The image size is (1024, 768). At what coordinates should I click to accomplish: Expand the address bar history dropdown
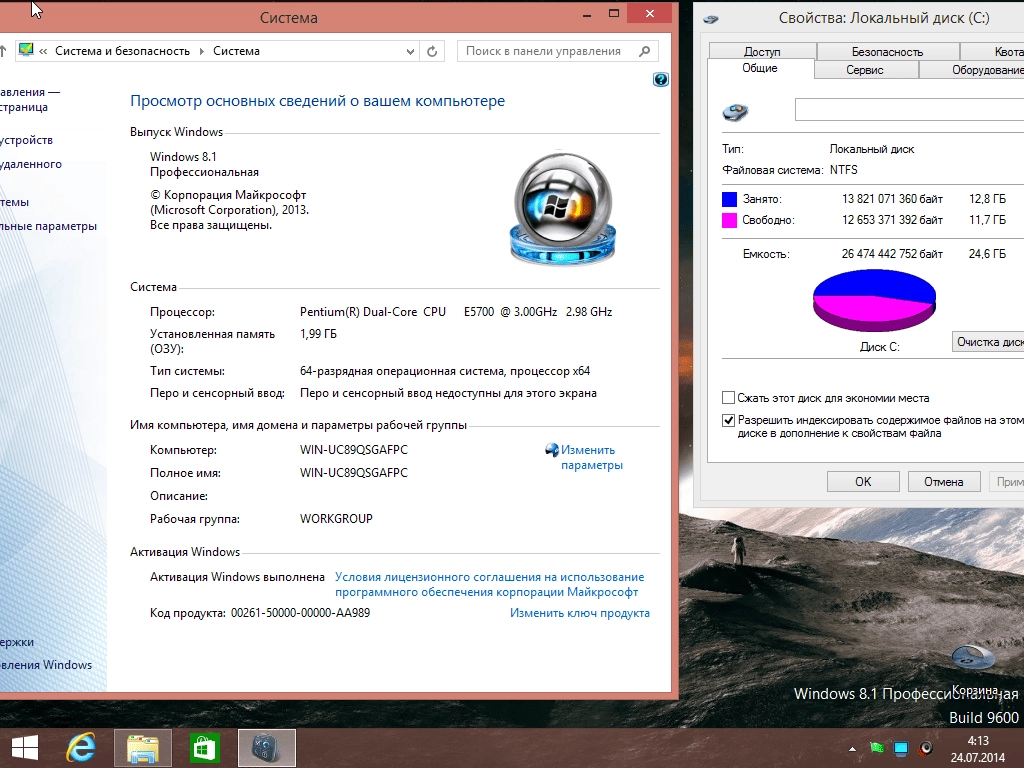410,51
